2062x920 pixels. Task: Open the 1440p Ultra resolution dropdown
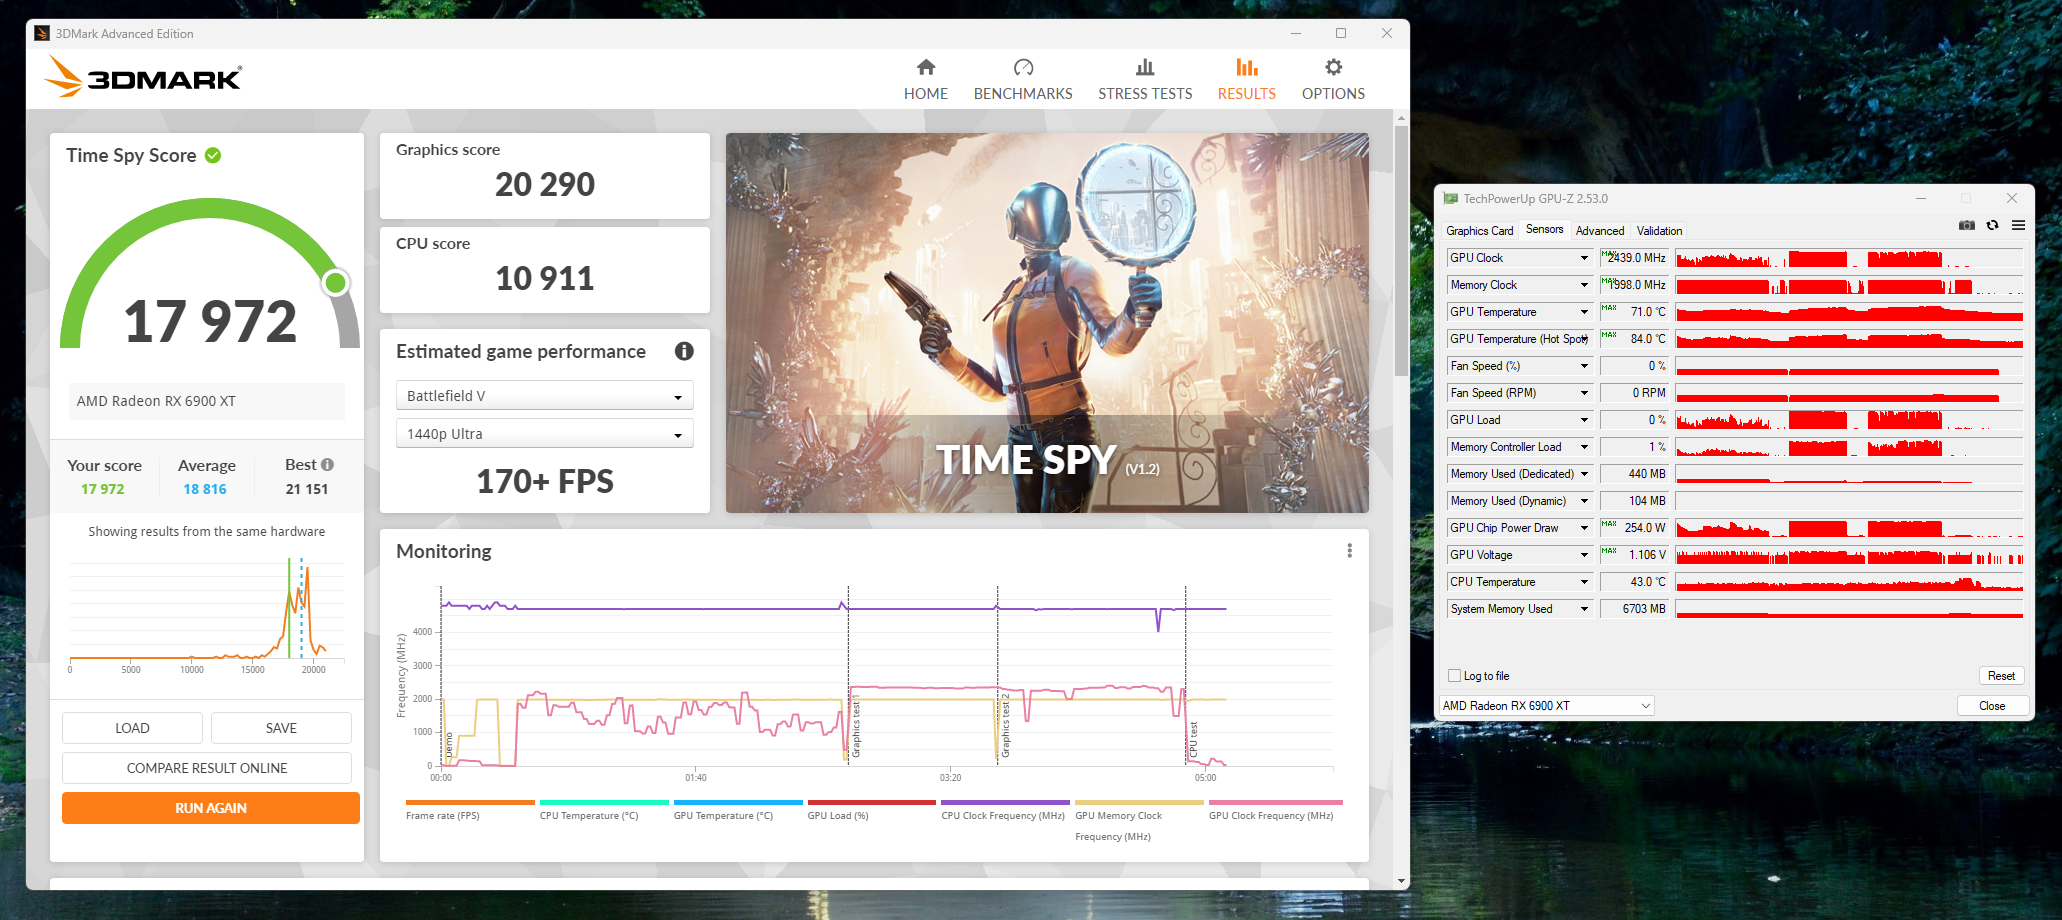[545, 434]
